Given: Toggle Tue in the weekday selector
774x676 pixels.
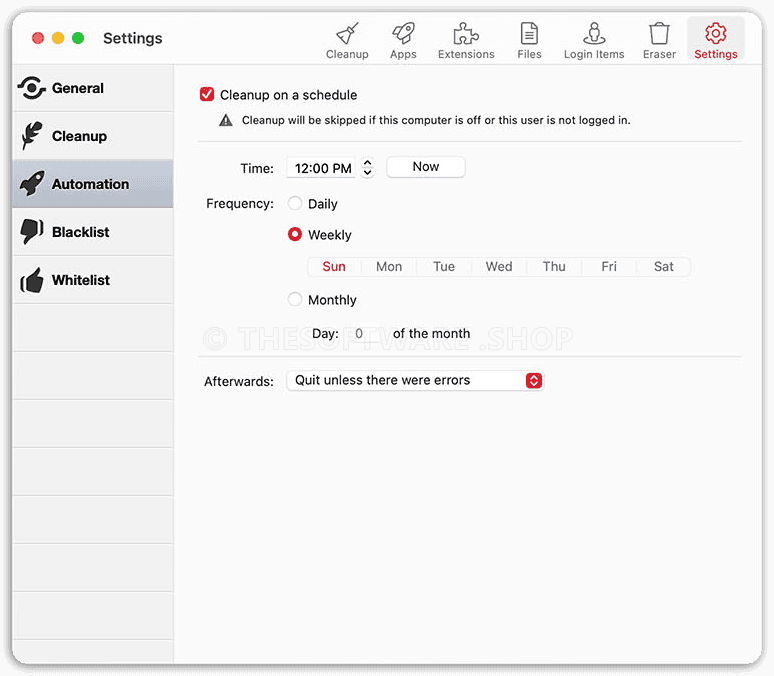Looking at the screenshot, I should 444,267.
